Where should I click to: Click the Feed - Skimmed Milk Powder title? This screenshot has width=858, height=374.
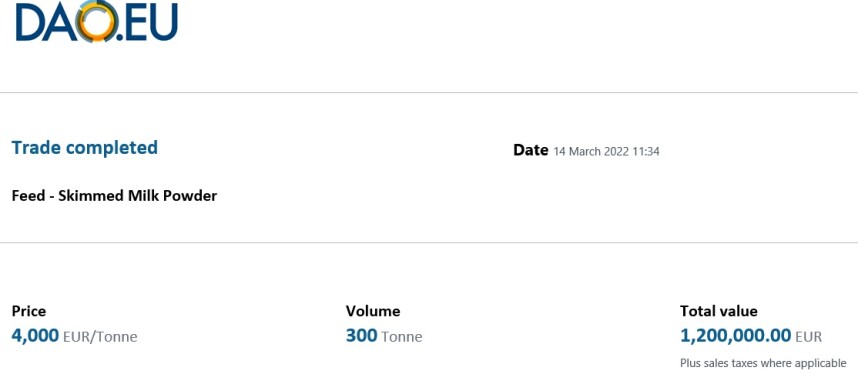click(x=114, y=195)
